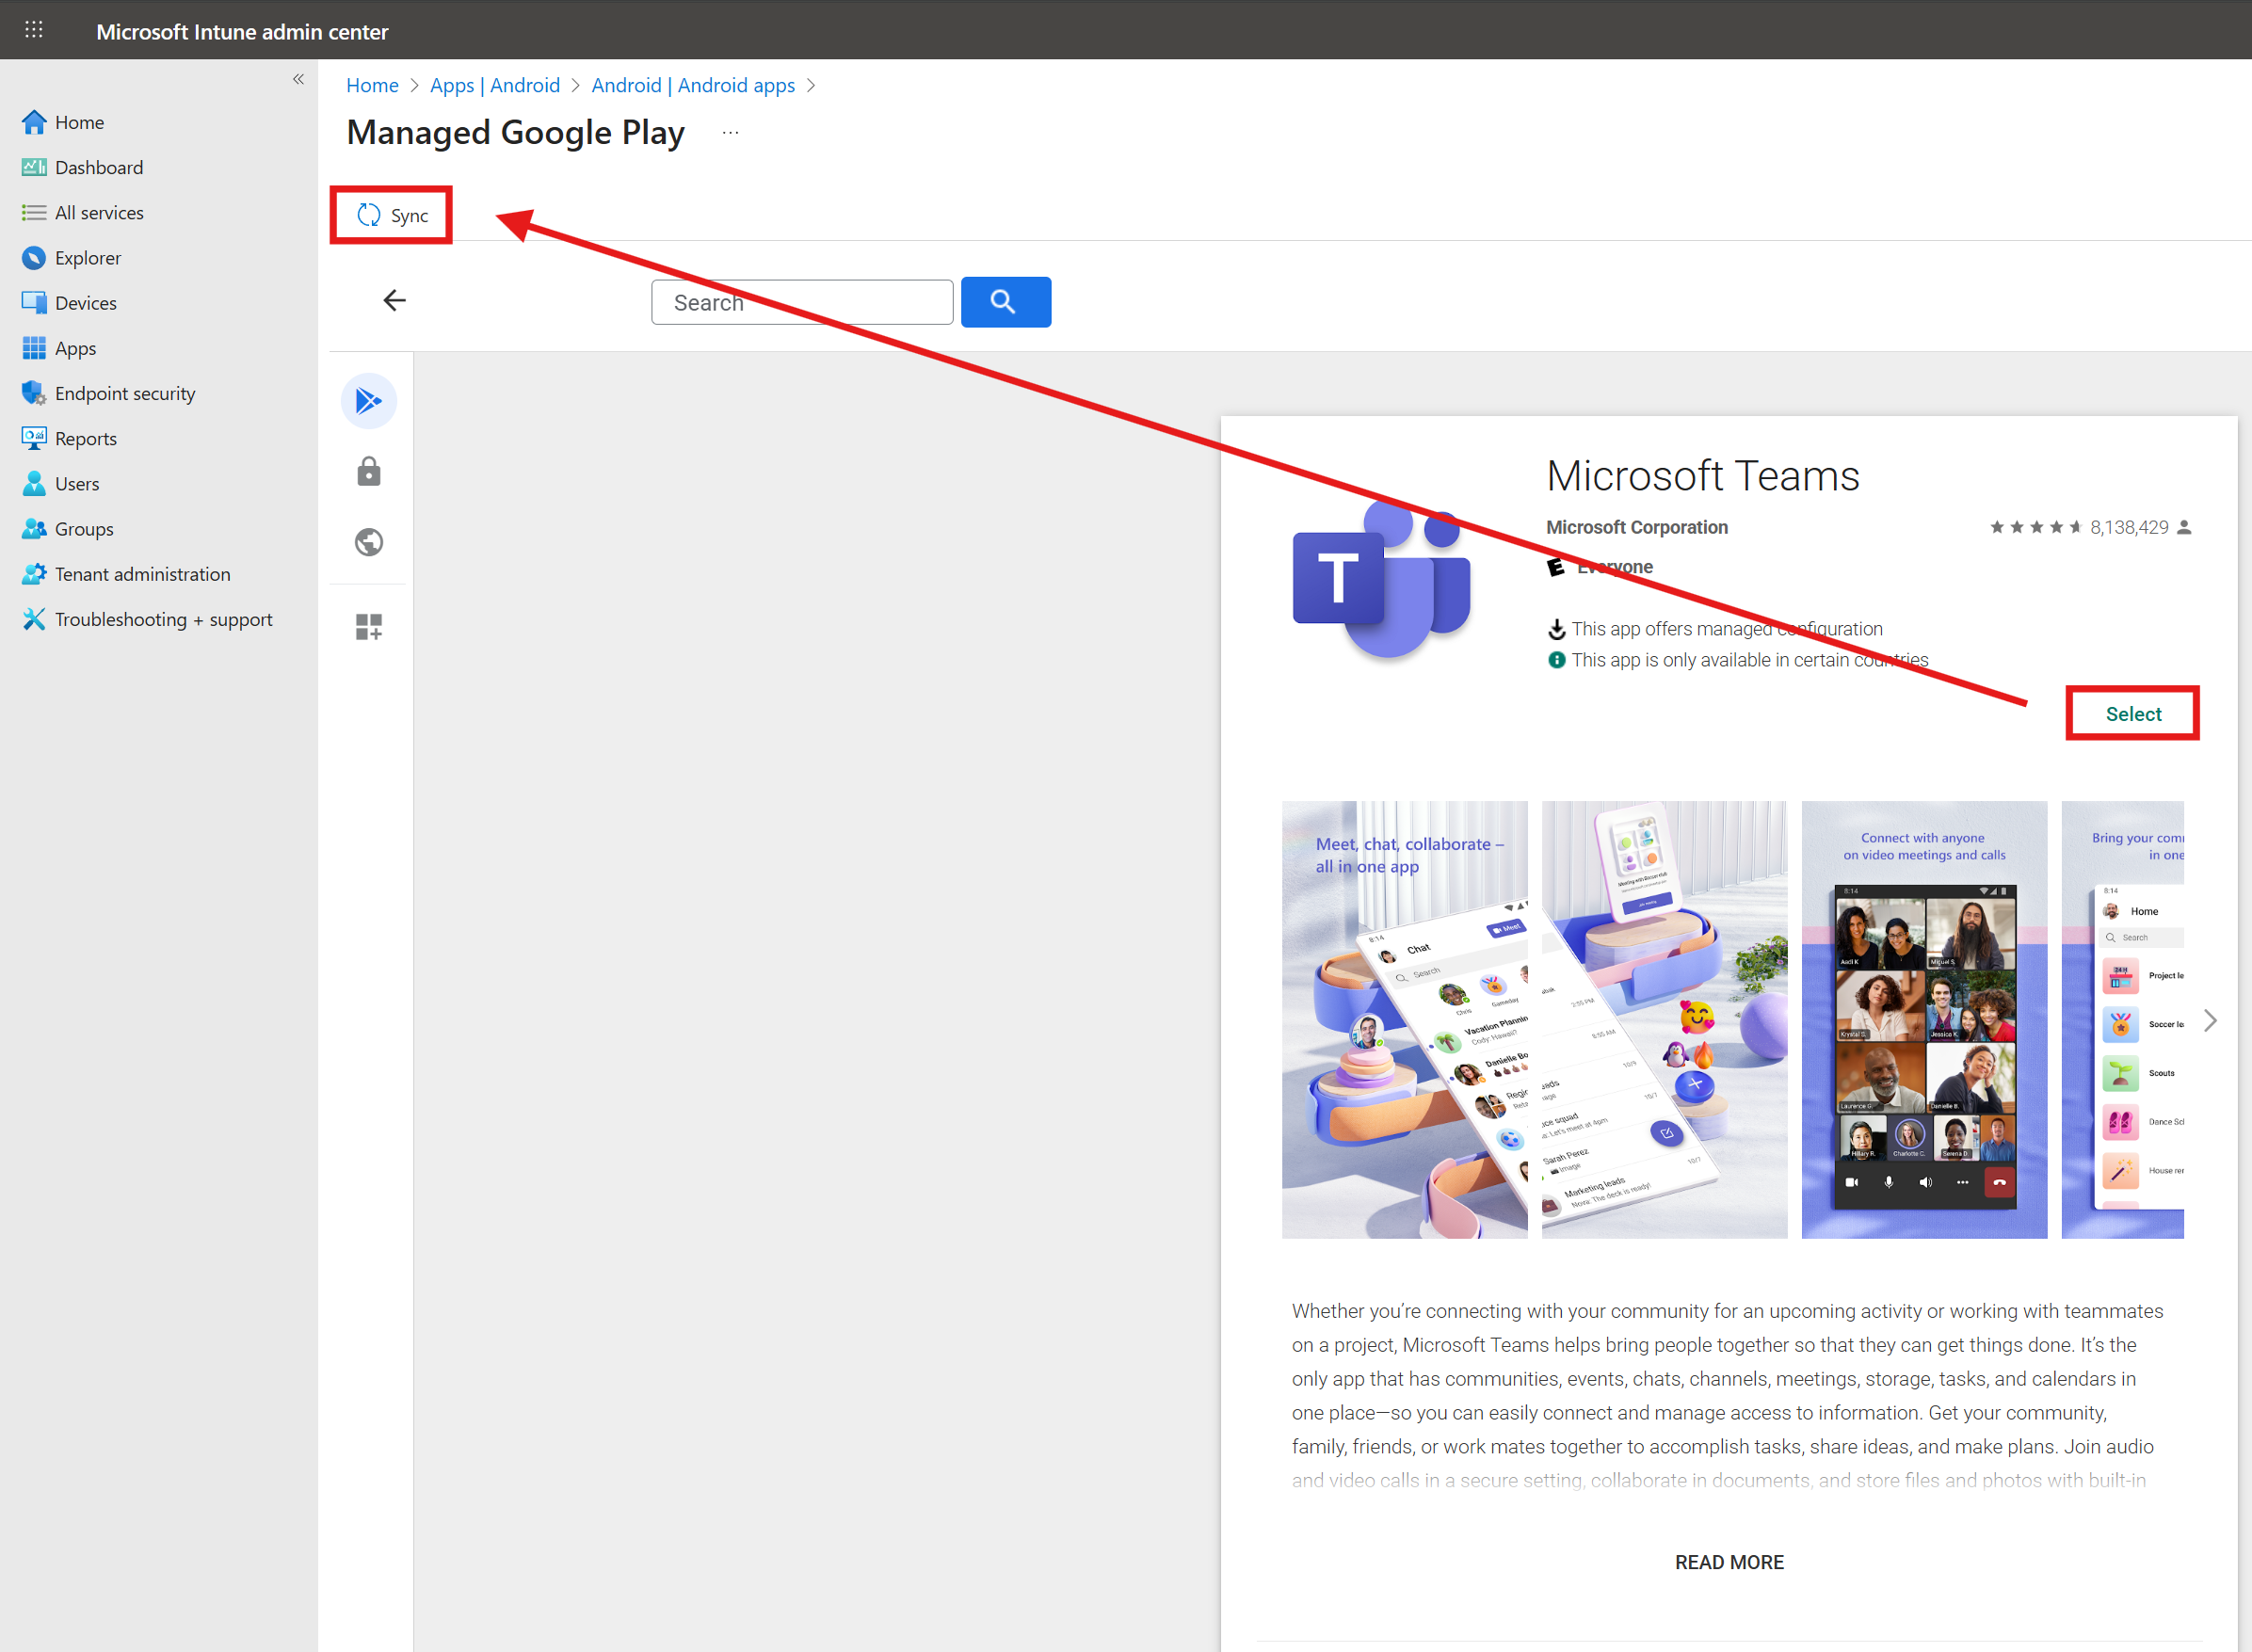Image resolution: width=2252 pixels, height=1652 pixels.
Task: Click the star rating for Teams
Action: point(2035,527)
